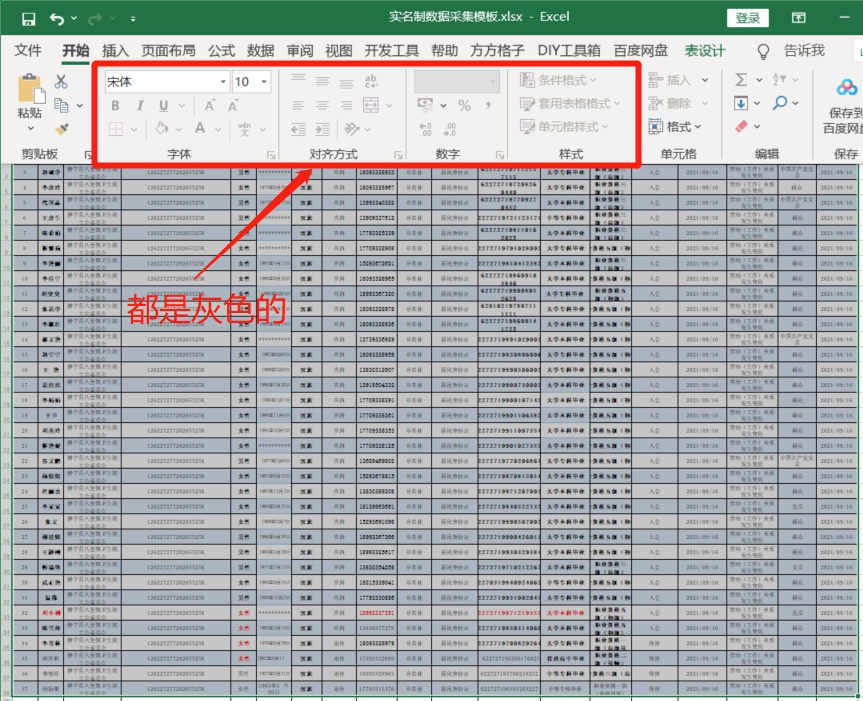The width and height of the screenshot is (863, 701).
Task: Open the 格式 cells dropdown
Action: coord(675,127)
